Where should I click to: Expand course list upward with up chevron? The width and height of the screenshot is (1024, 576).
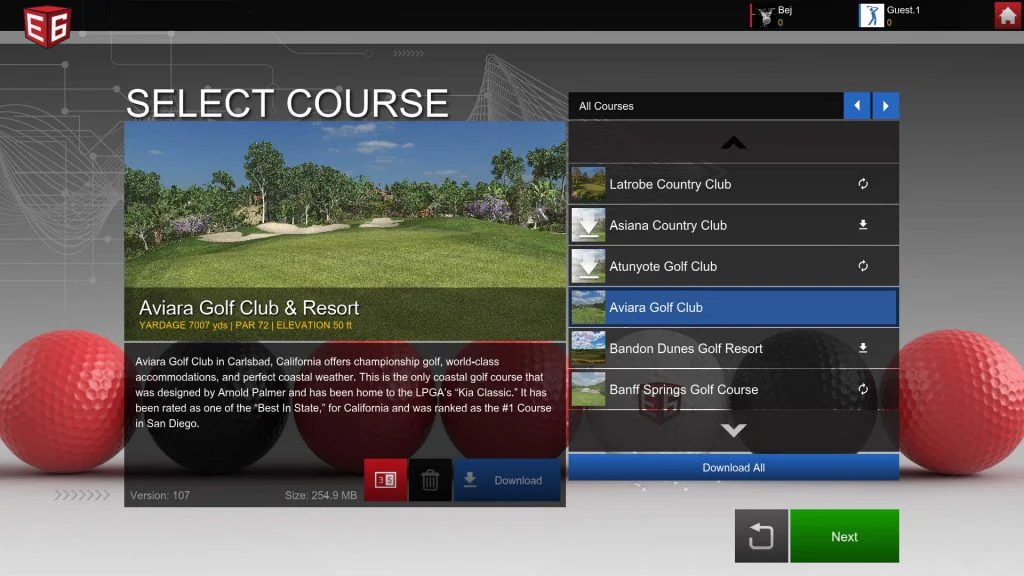click(733, 142)
